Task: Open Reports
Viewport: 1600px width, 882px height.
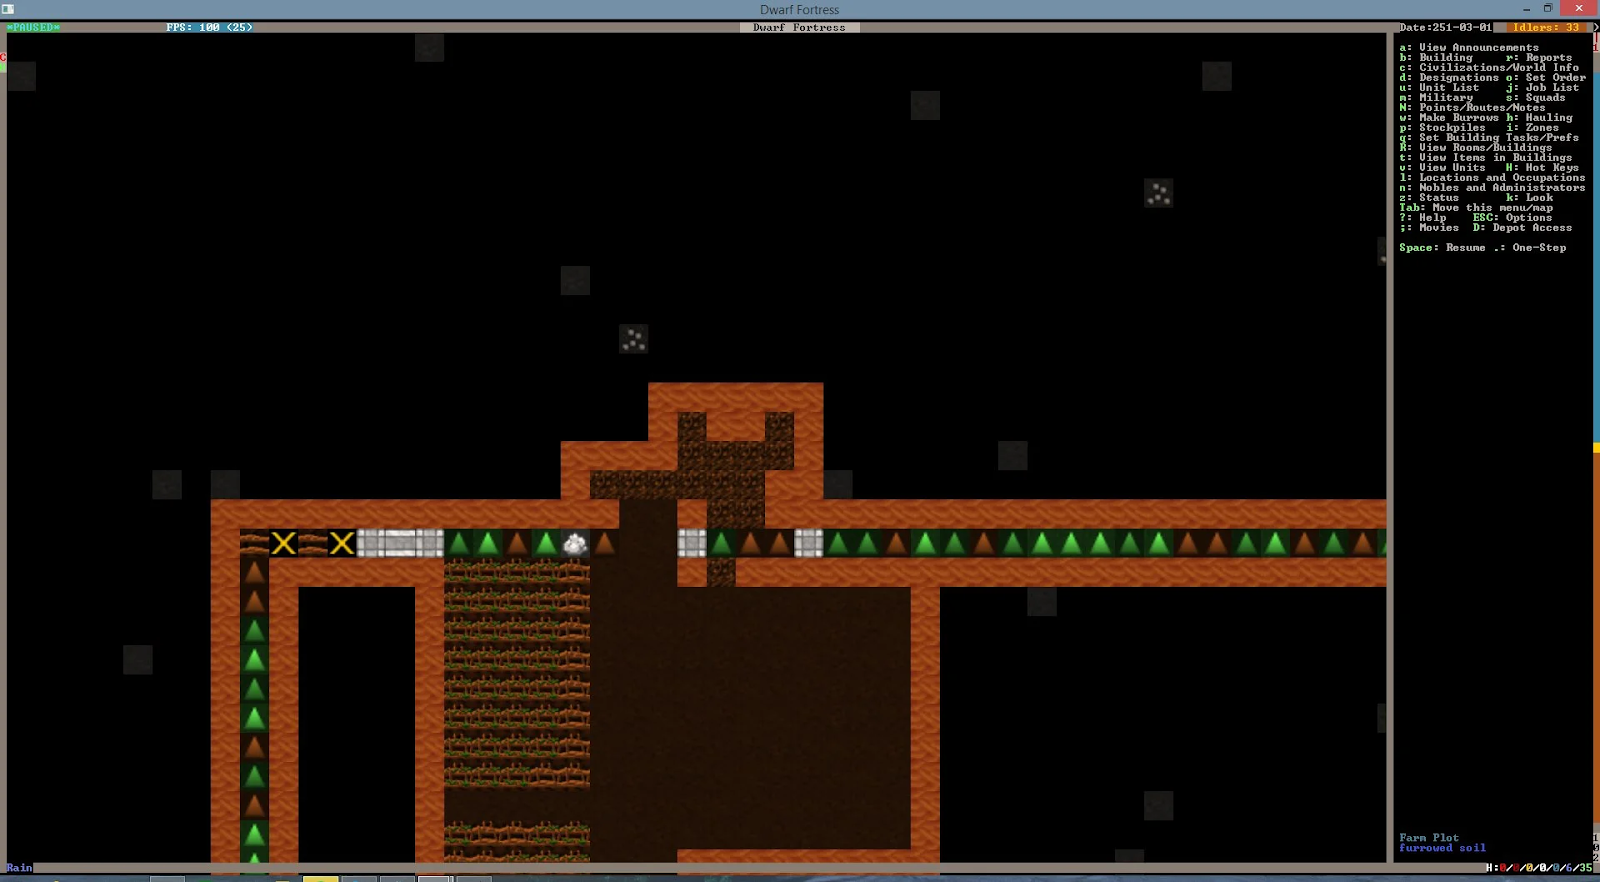Action: coord(1539,58)
